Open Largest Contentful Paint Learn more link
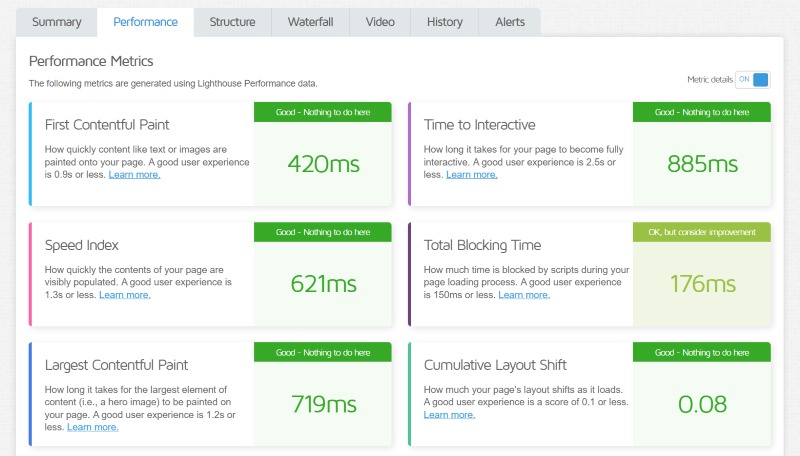The image size is (800, 456). pyautogui.click(x=93, y=427)
